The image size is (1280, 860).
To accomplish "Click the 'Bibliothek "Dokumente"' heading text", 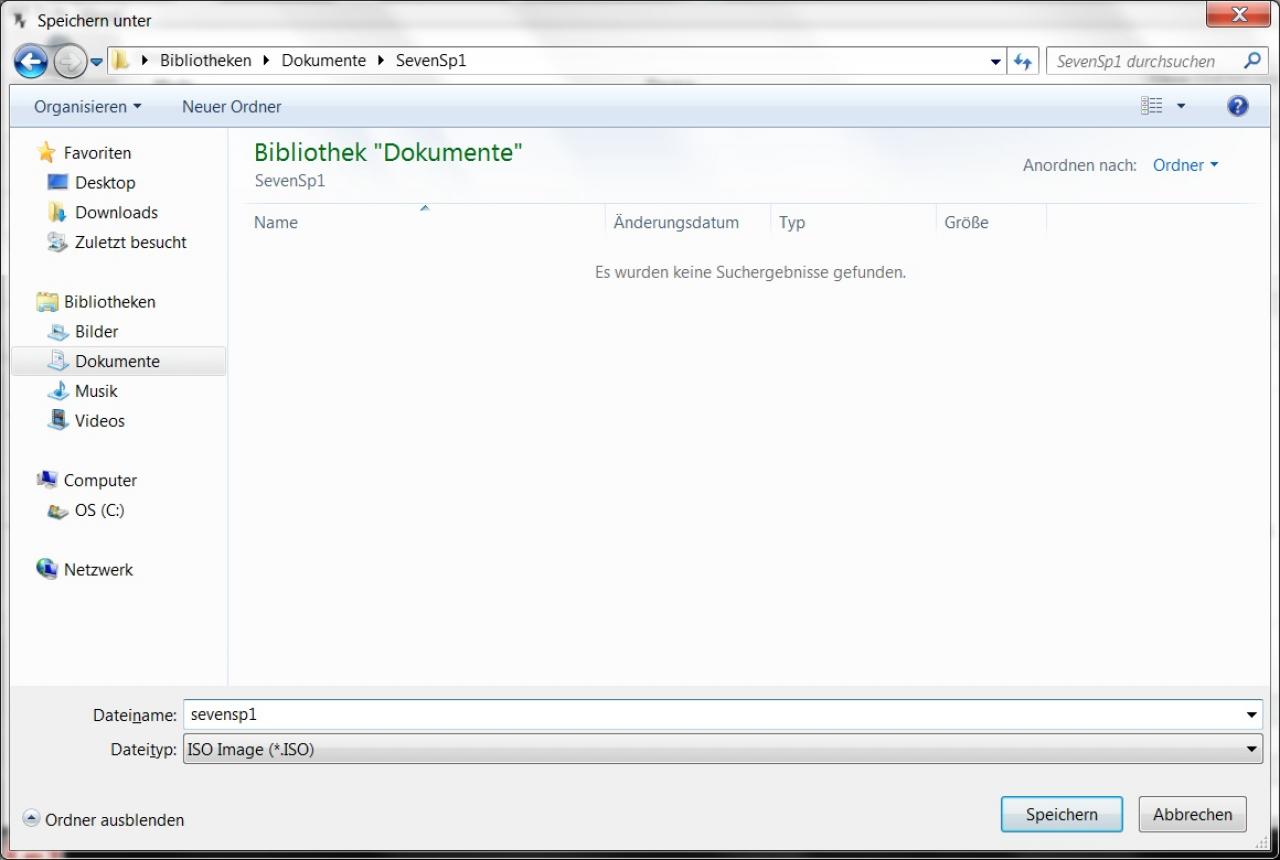I will 388,153.
